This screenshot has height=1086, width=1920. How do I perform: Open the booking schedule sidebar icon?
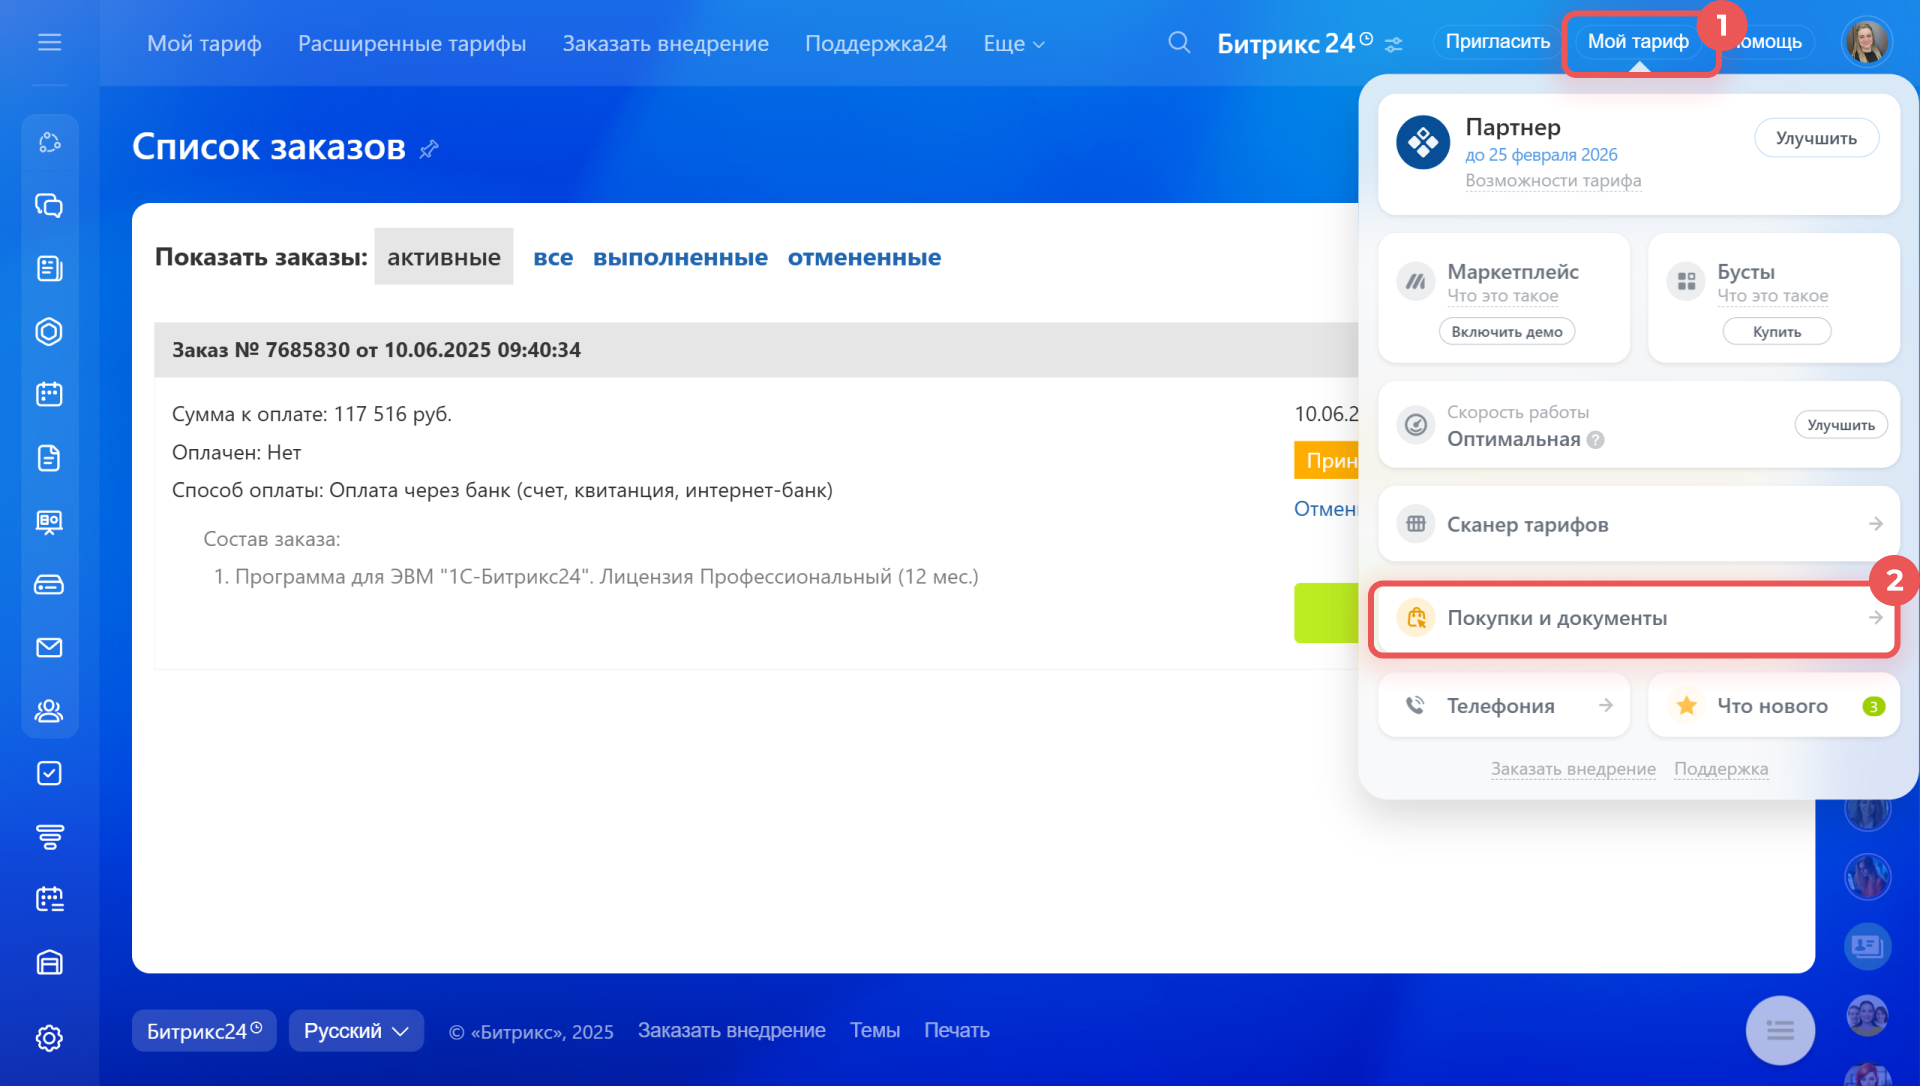49,900
